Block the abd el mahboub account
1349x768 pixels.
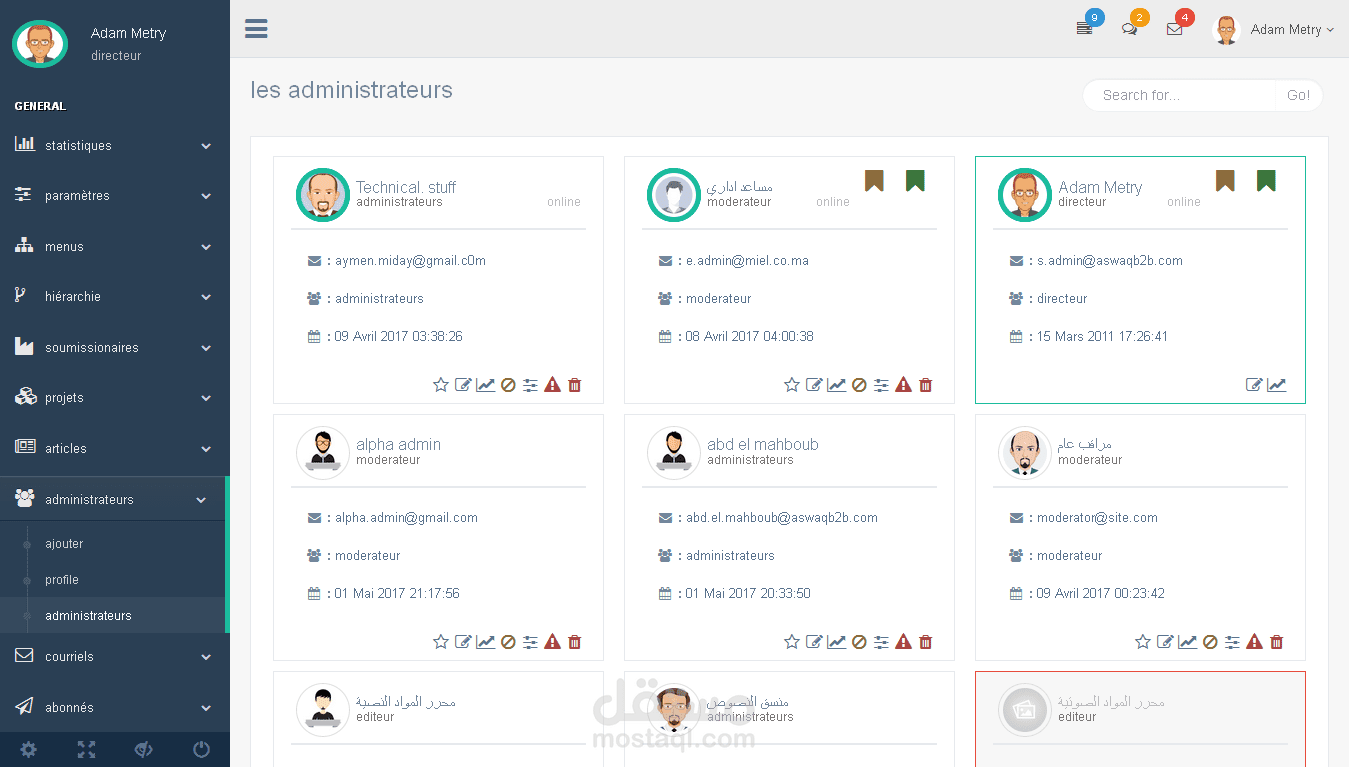(x=859, y=641)
